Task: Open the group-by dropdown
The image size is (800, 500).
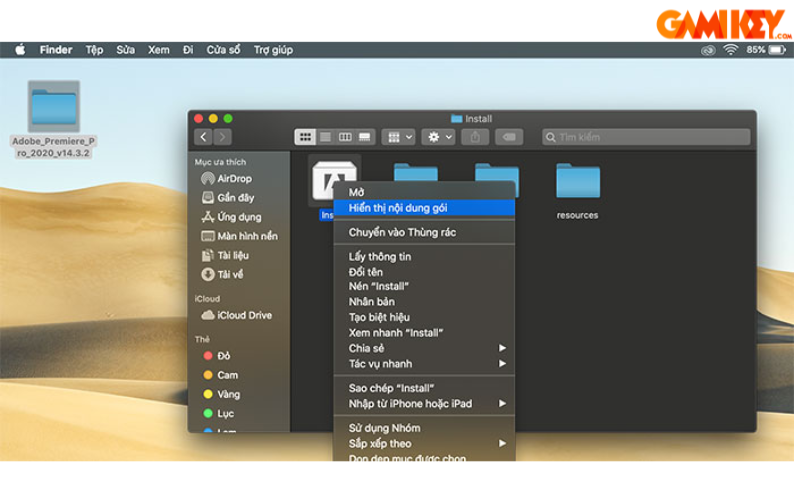Action: click(398, 137)
